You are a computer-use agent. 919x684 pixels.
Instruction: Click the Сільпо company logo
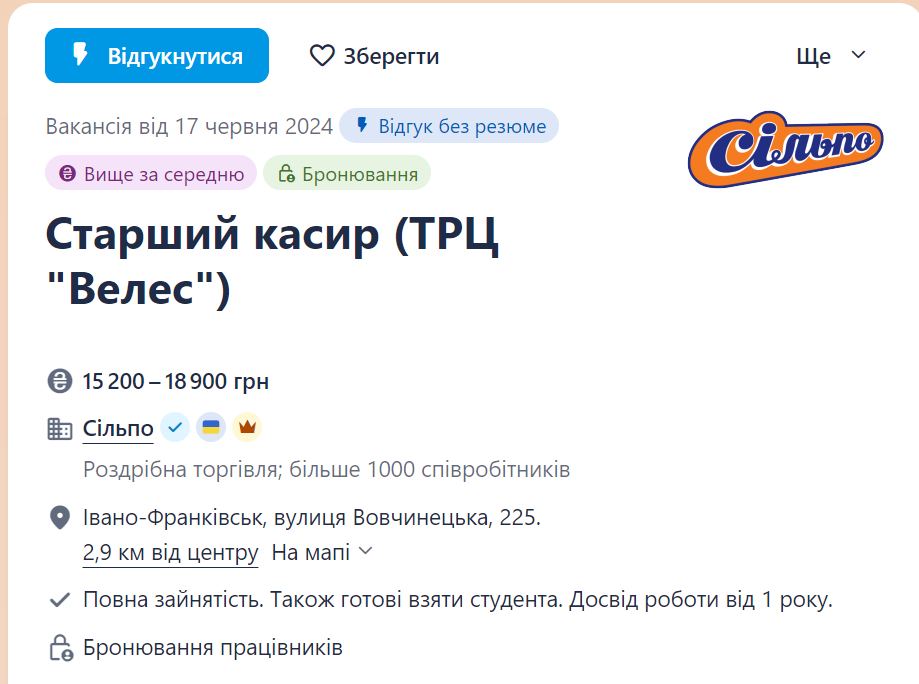pyautogui.click(x=785, y=149)
